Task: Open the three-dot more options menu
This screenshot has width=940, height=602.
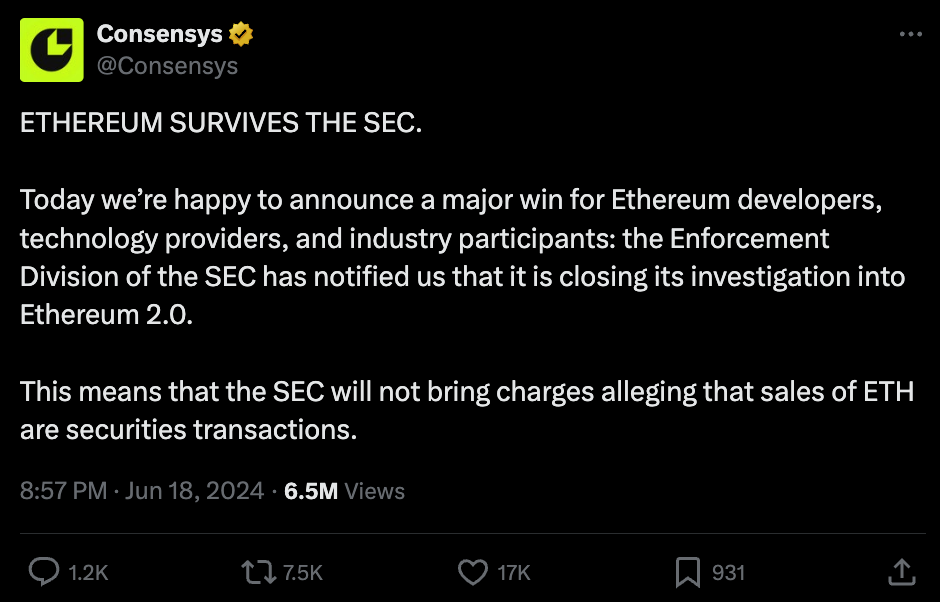Action: (x=911, y=34)
